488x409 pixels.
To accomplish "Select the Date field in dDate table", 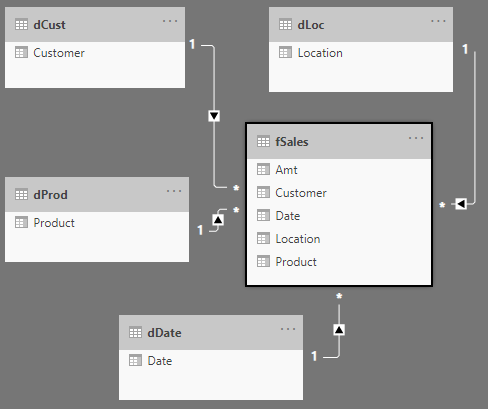I will click(211, 361).
